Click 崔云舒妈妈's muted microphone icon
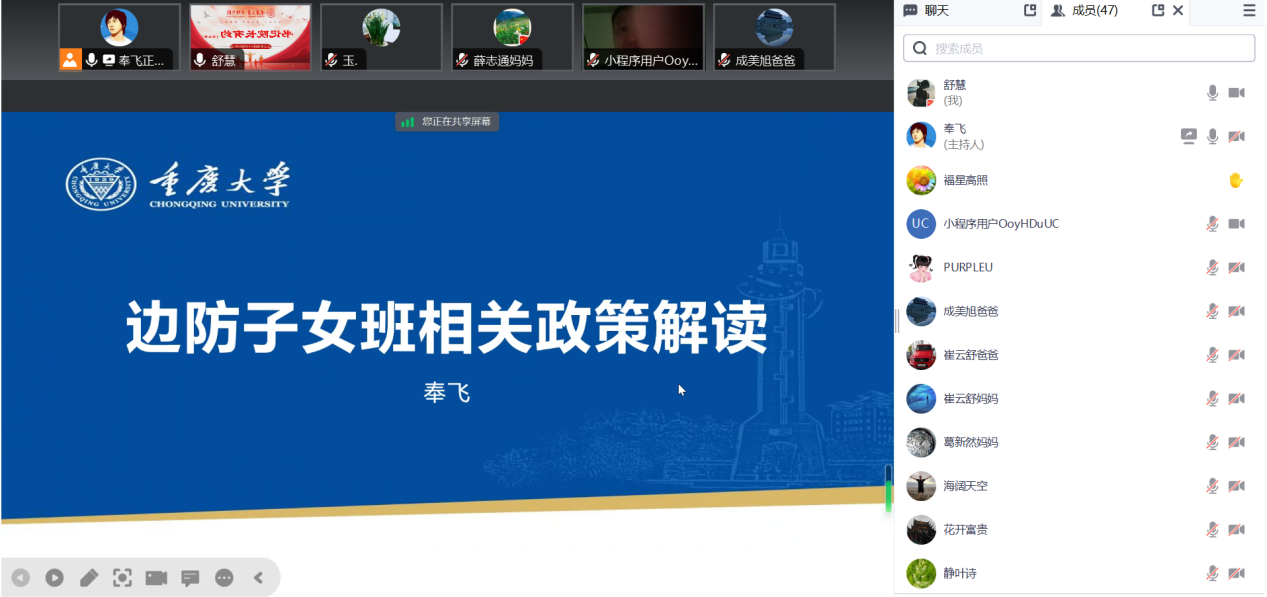This screenshot has height=597, width=1267. 1212,398
